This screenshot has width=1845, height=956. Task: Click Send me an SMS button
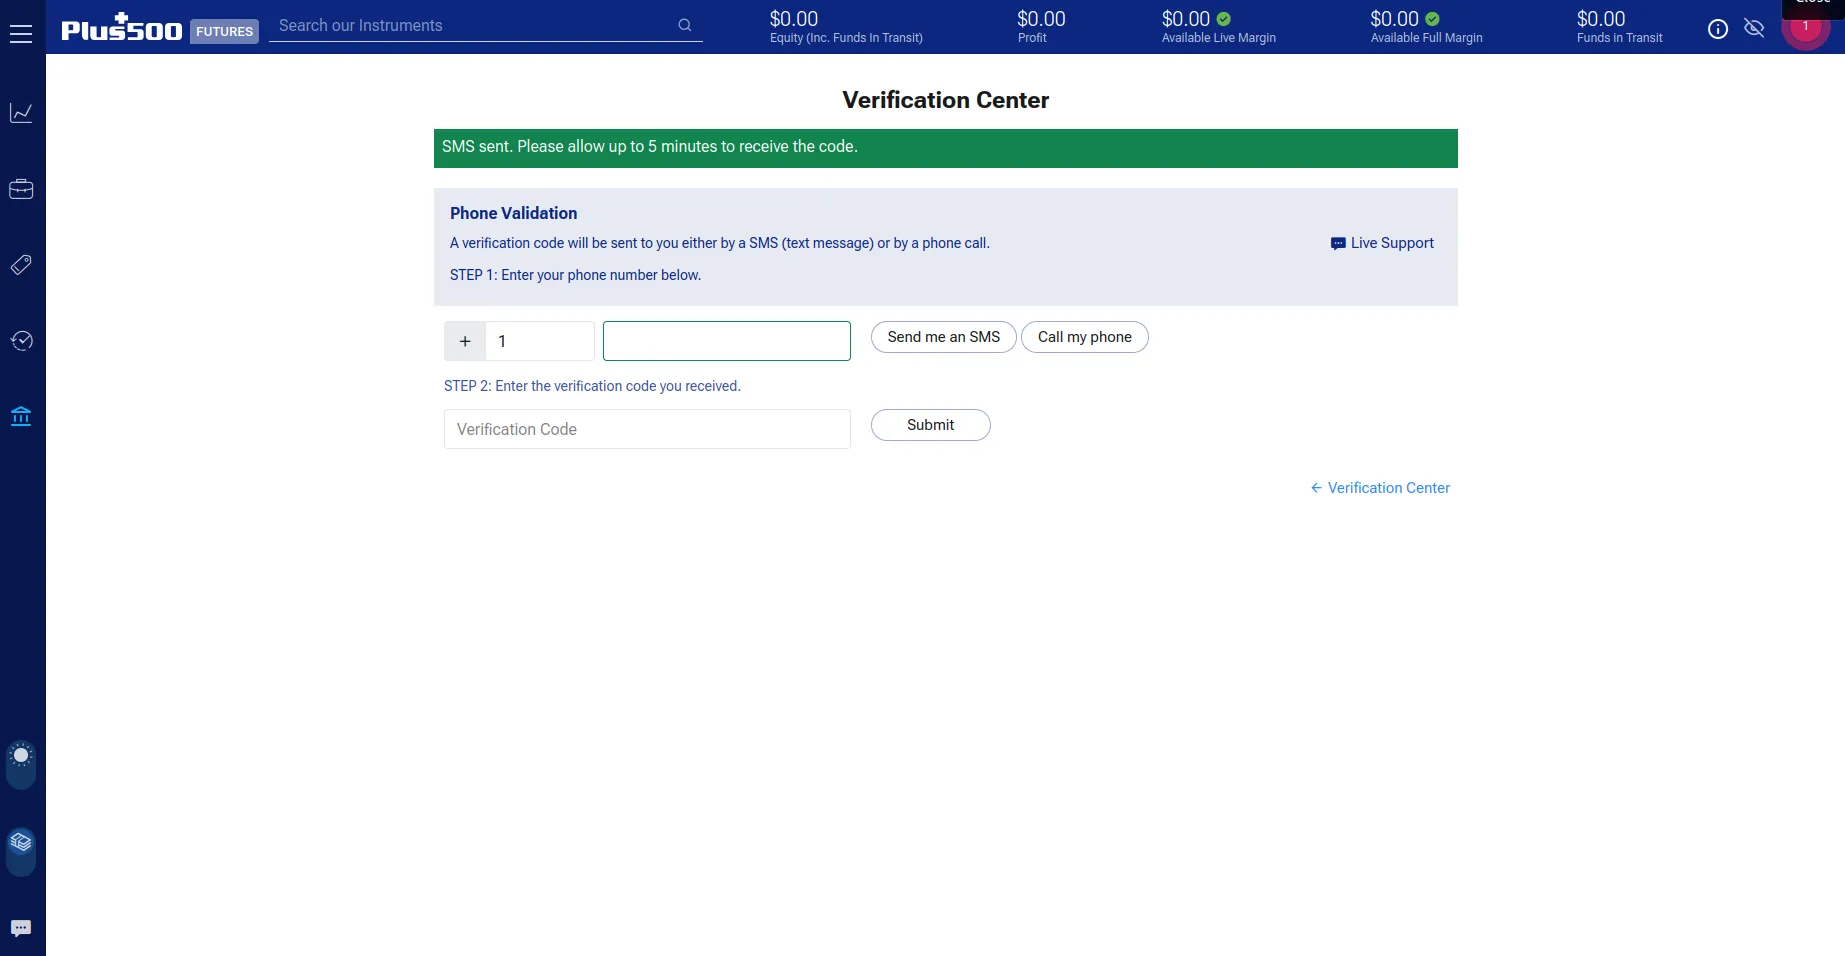[x=944, y=337]
